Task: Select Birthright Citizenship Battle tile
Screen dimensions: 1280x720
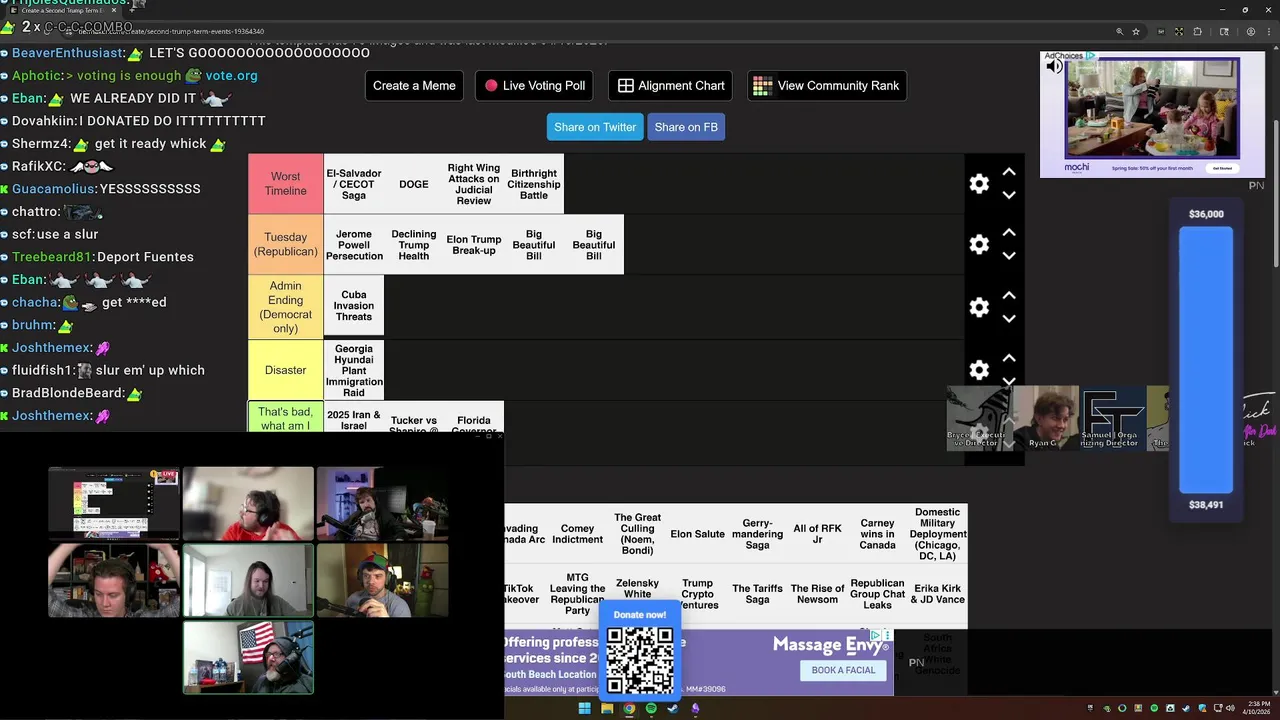Action: coord(534,184)
